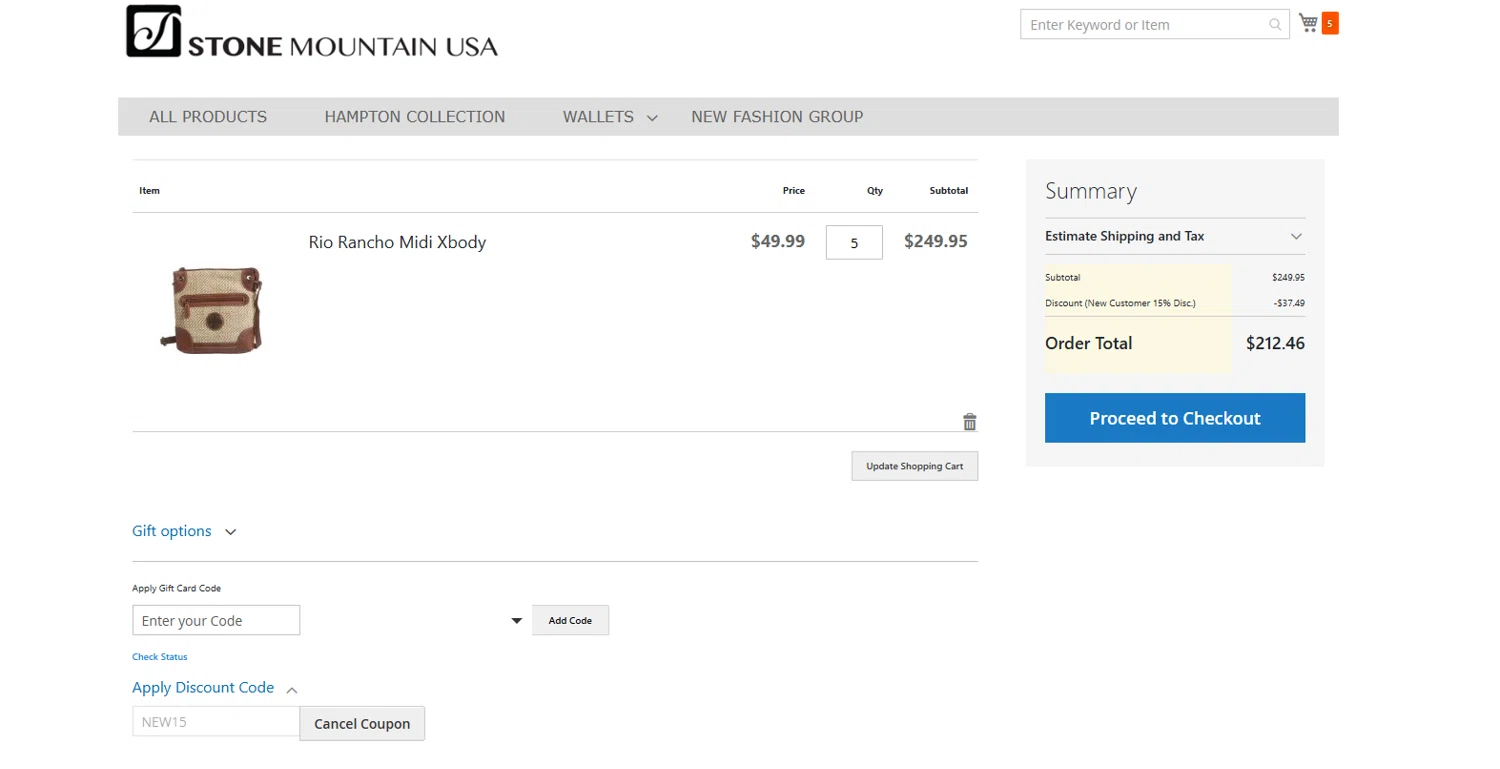Click the Update Shopping Cart button
1500x769 pixels.
pyautogui.click(x=914, y=466)
